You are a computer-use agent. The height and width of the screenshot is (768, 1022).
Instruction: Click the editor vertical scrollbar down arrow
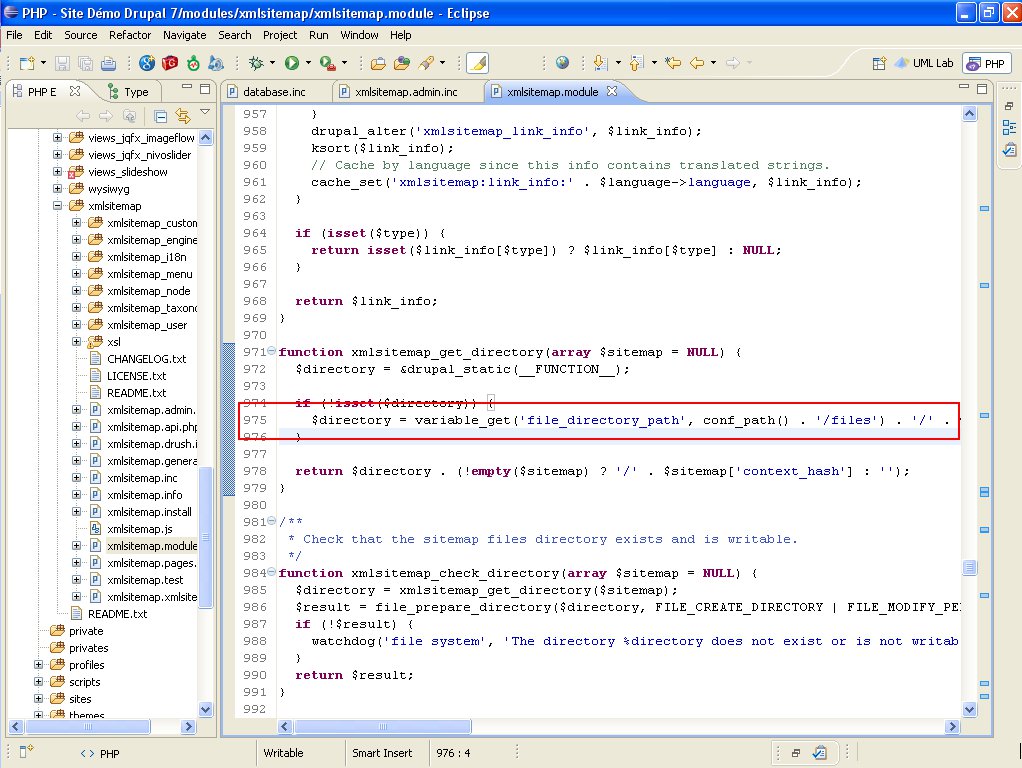pyautogui.click(x=969, y=709)
